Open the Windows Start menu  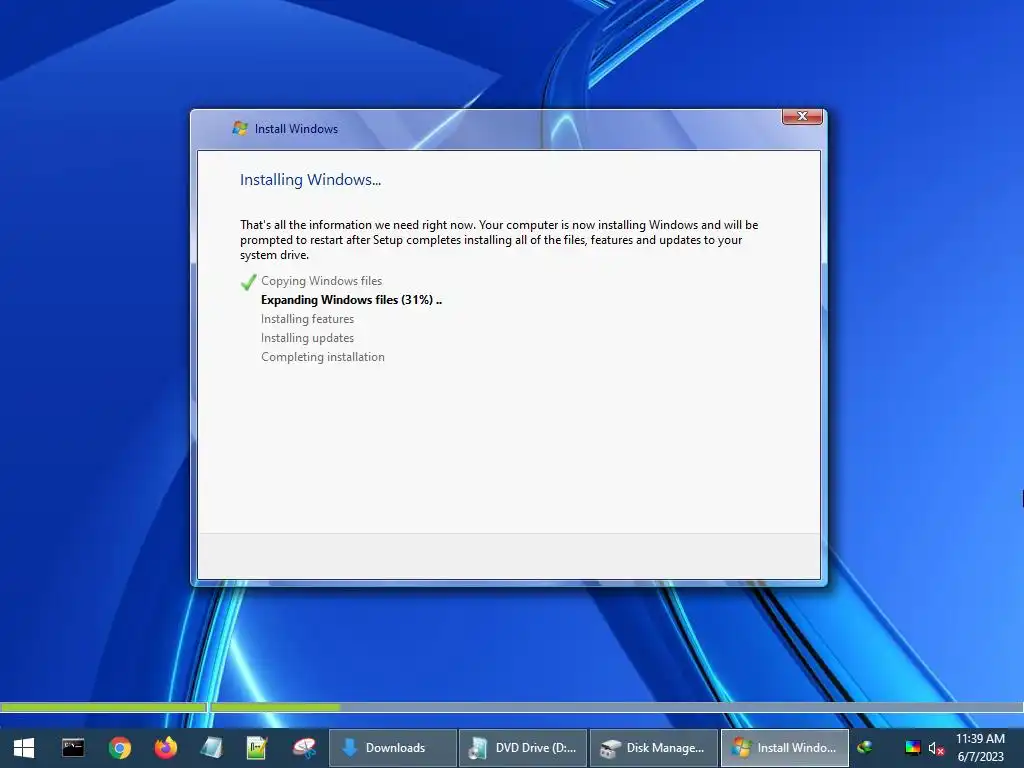tap(24, 748)
